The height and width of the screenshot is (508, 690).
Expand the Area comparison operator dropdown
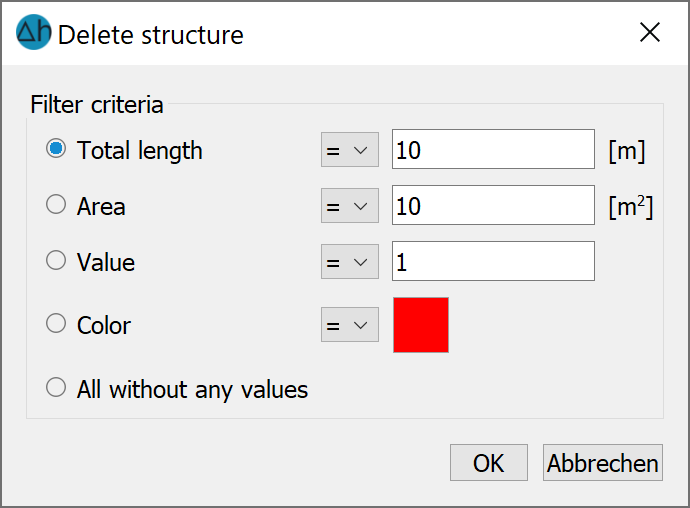tap(350, 206)
